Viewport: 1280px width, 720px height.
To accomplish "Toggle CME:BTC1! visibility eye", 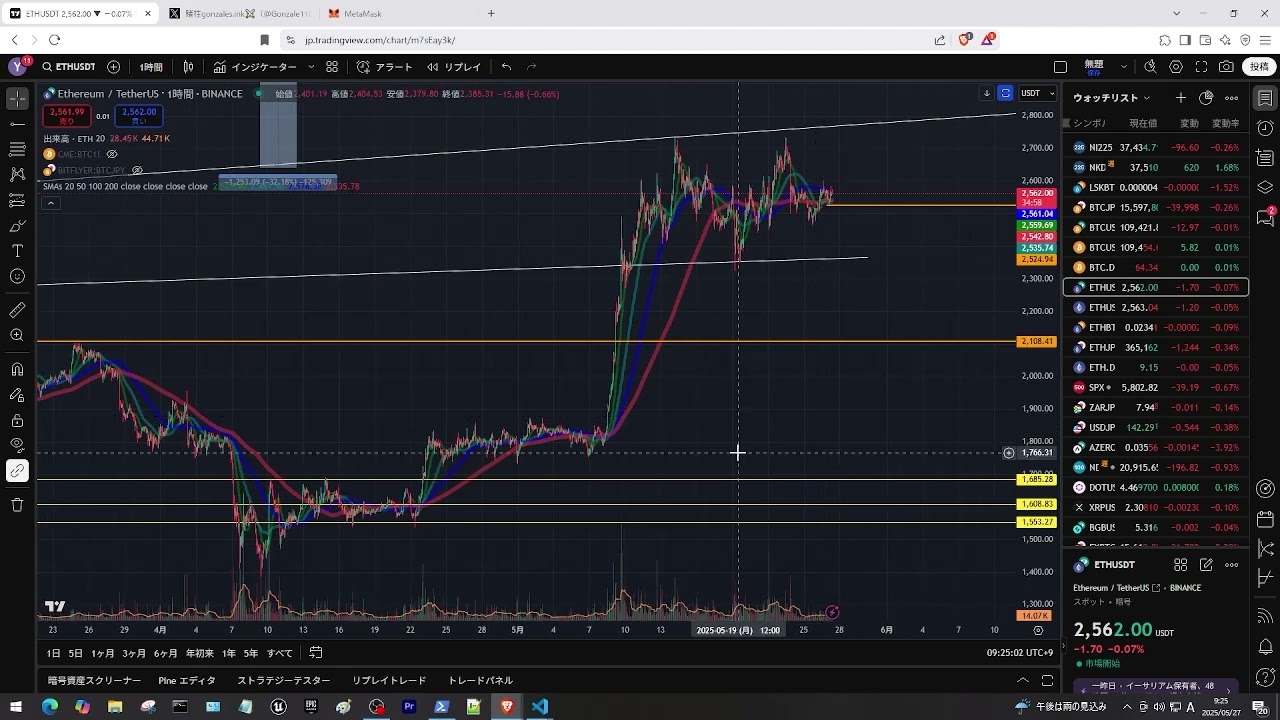I will click(x=112, y=154).
